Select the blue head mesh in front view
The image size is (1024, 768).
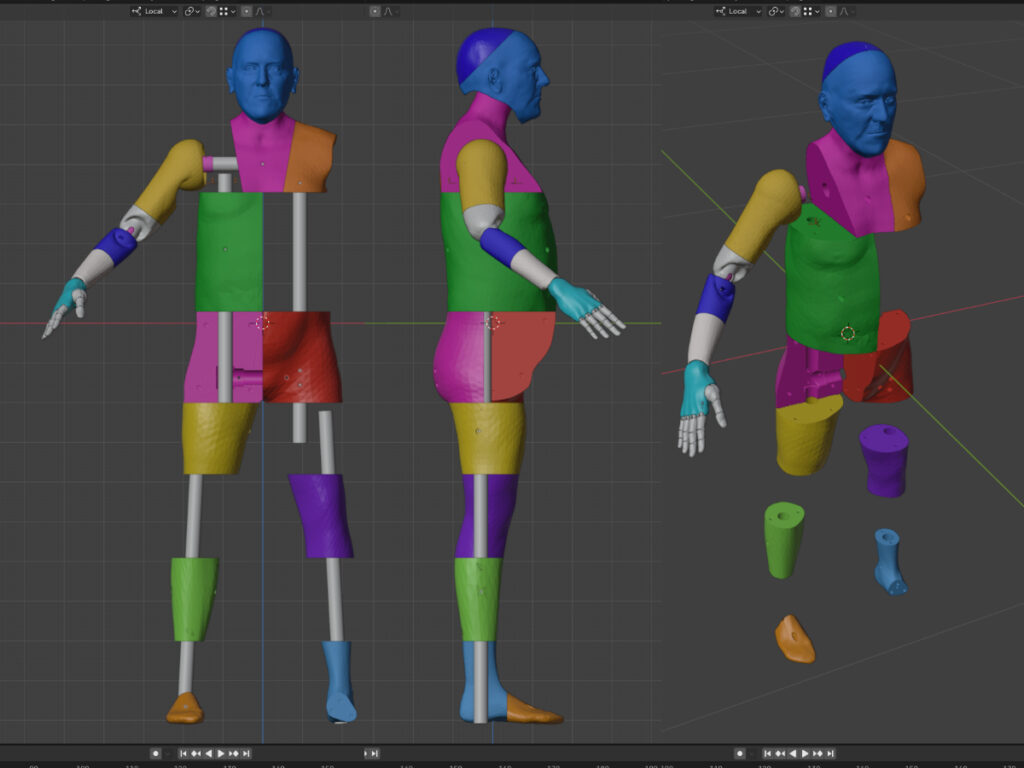(262, 75)
